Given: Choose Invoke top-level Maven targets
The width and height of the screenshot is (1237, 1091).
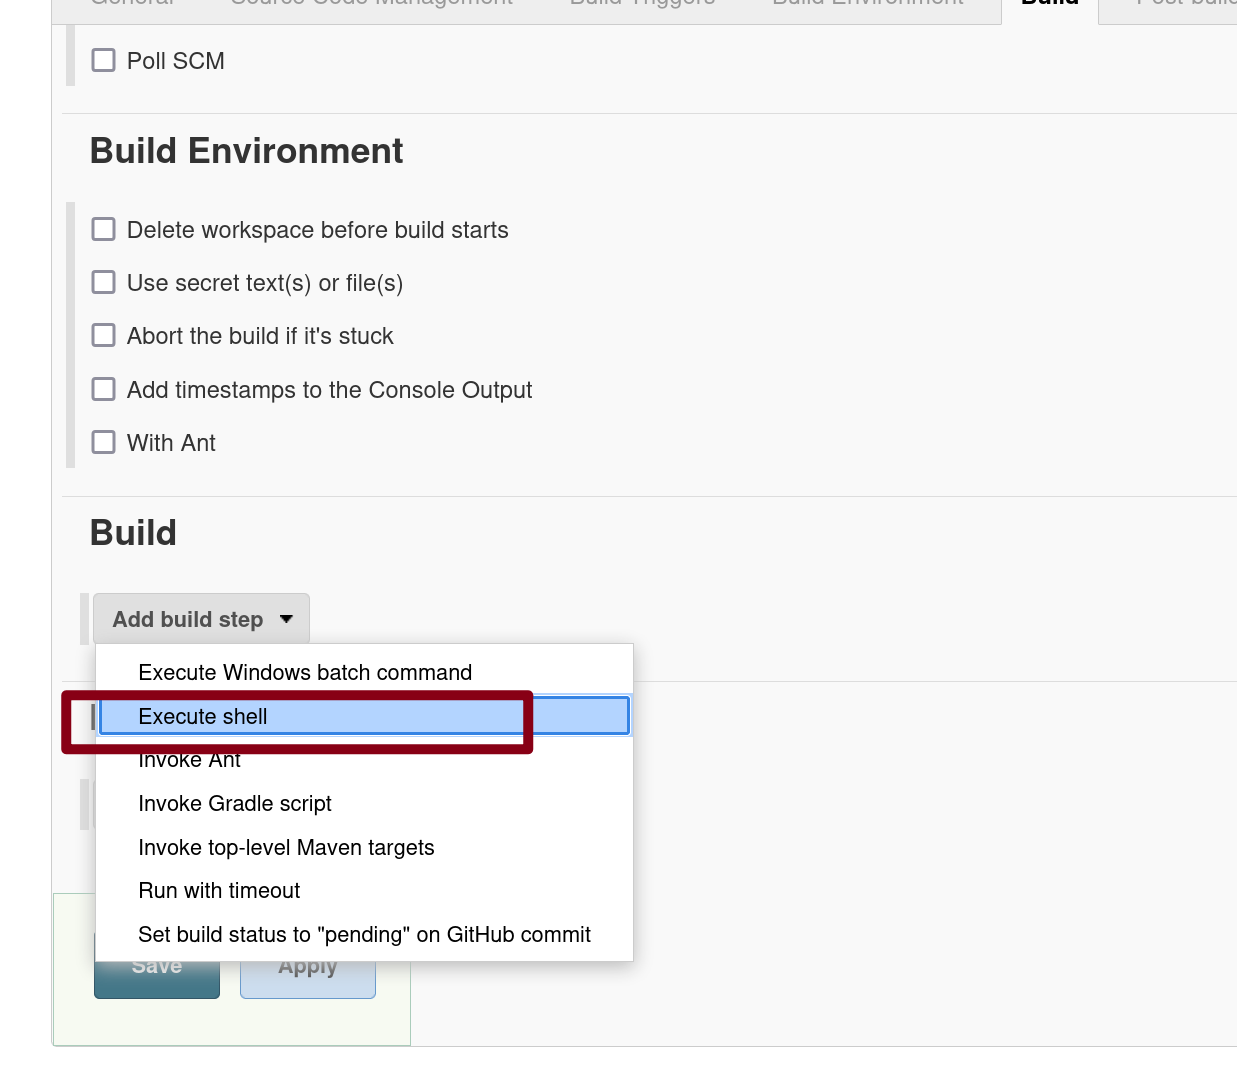Looking at the screenshot, I should [x=286, y=848].
